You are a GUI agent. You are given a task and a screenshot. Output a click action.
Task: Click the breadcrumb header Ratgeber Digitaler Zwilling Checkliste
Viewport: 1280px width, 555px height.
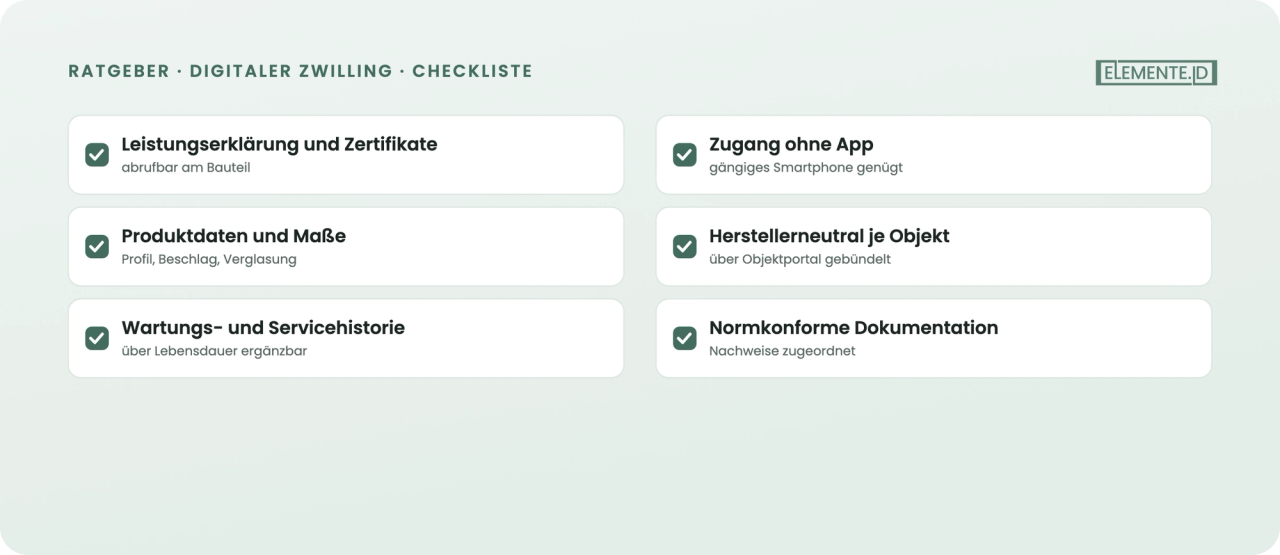pos(300,71)
